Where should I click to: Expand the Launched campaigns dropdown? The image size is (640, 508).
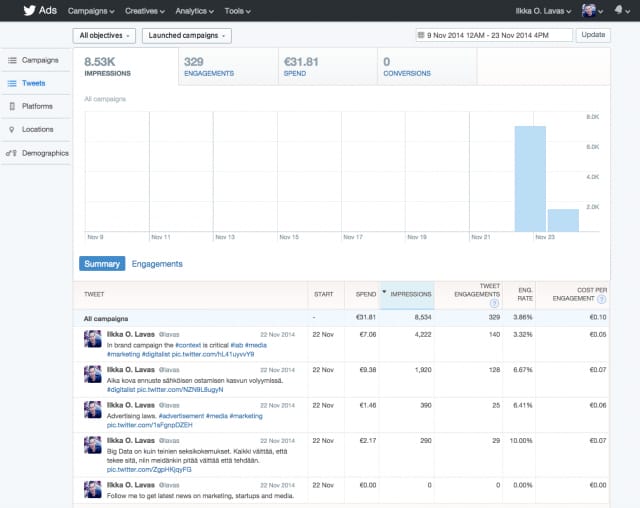point(186,35)
